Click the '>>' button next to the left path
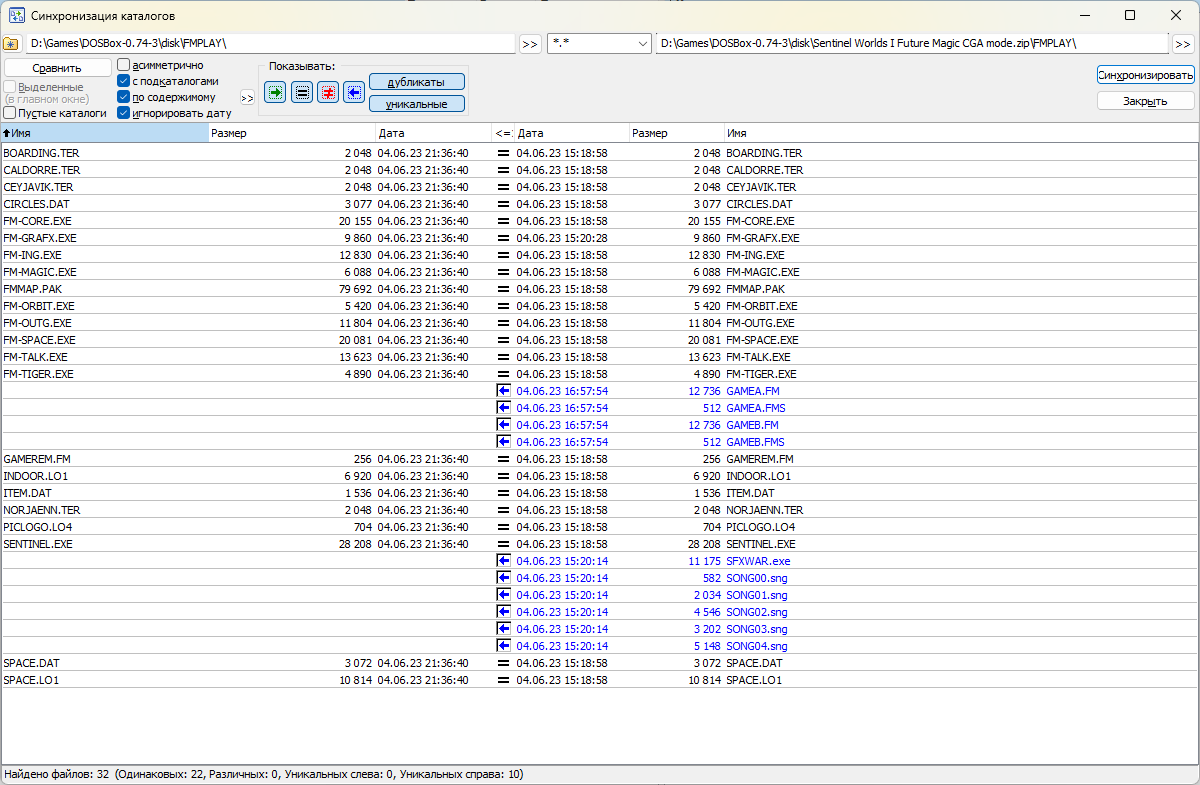Screen dimensions: 1200x785 (529, 44)
